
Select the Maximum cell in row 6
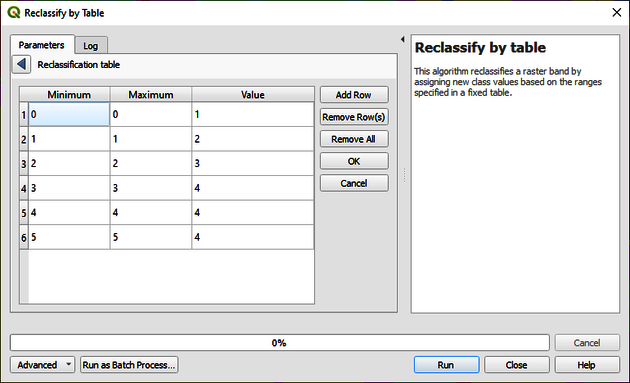point(151,237)
